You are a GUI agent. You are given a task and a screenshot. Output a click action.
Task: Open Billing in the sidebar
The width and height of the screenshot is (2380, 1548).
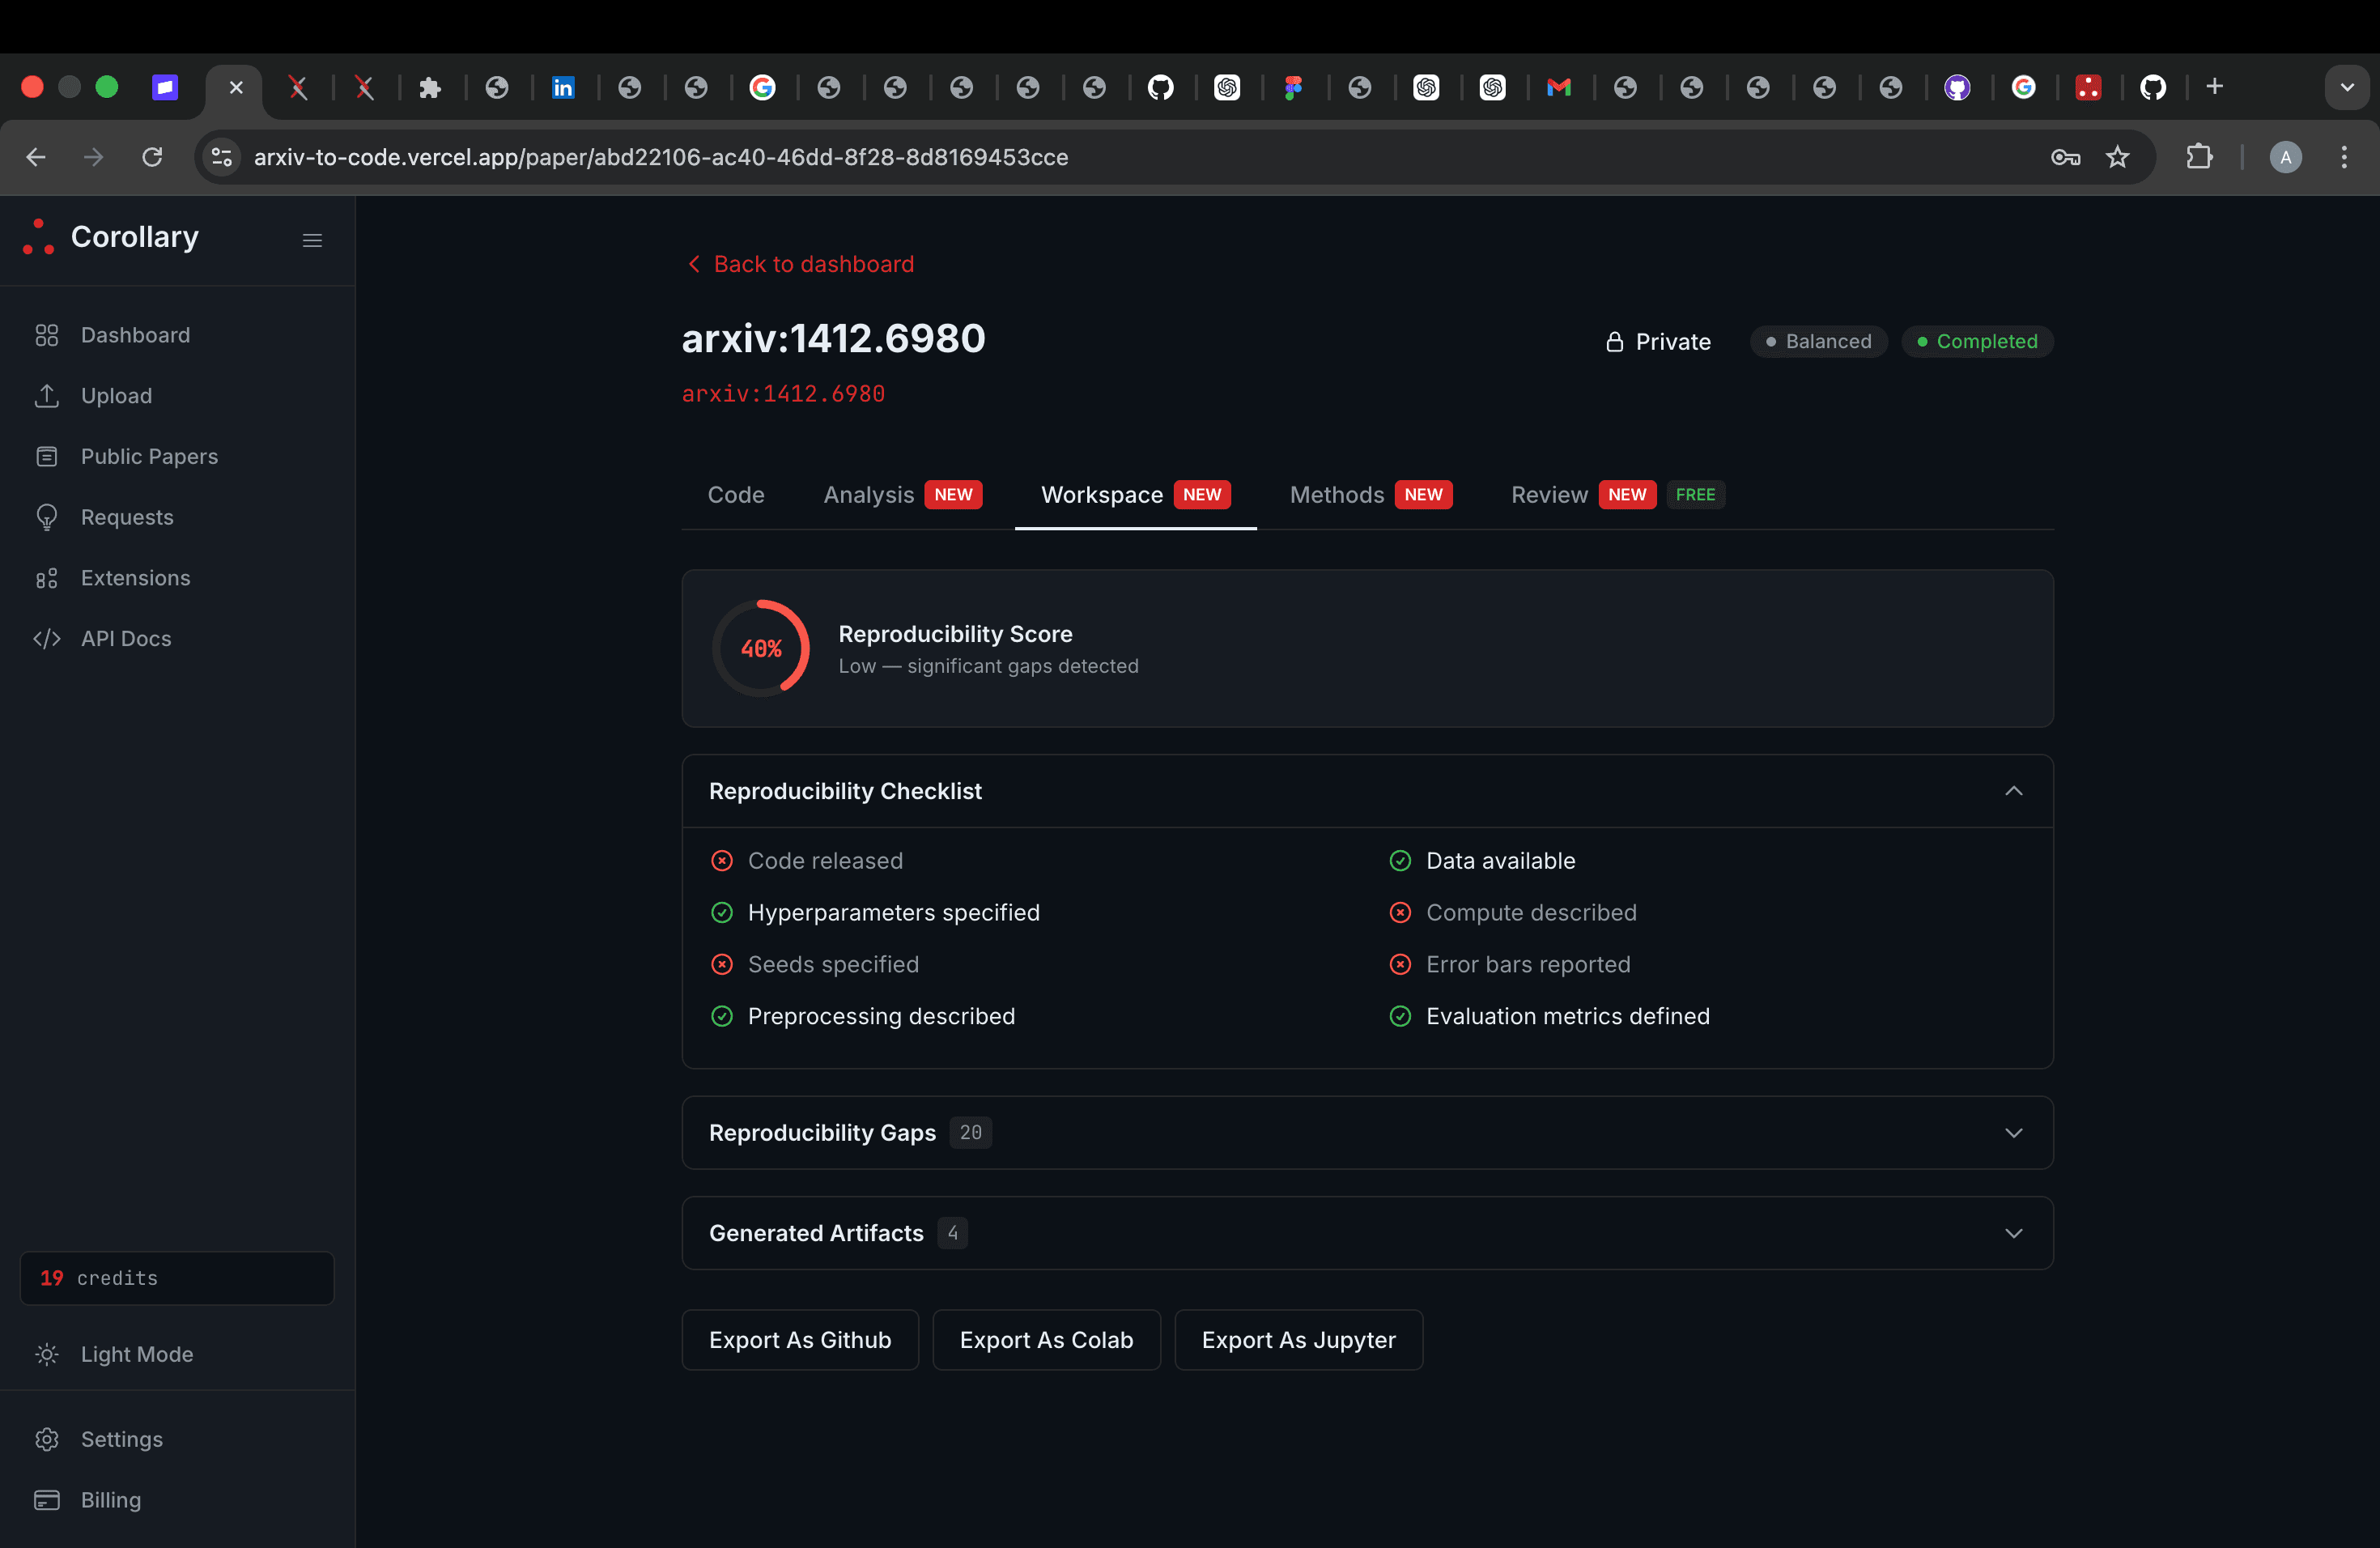pyautogui.click(x=177, y=1500)
